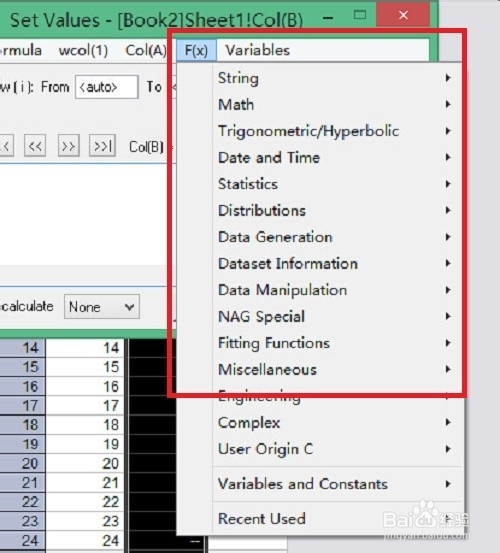The image size is (500, 553).
Task: Maximize the Set Values dialog
Action: coord(360,15)
